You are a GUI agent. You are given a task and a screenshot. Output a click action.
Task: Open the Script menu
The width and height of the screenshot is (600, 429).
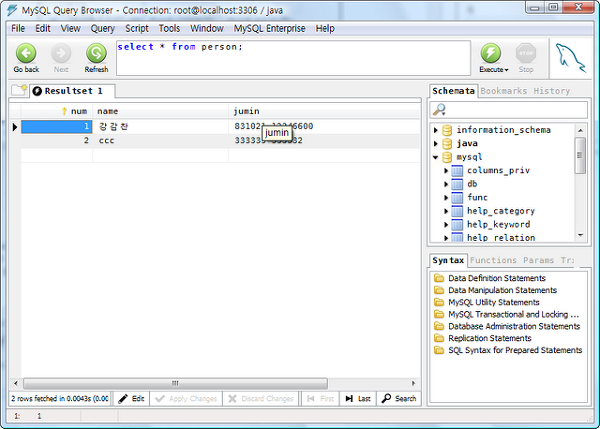[137, 29]
